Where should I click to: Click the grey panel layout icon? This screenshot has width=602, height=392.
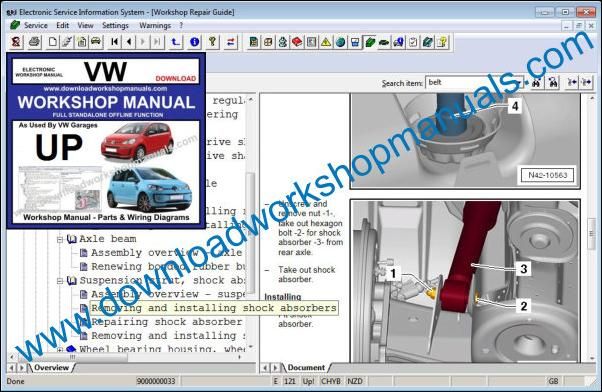(311, 42)
